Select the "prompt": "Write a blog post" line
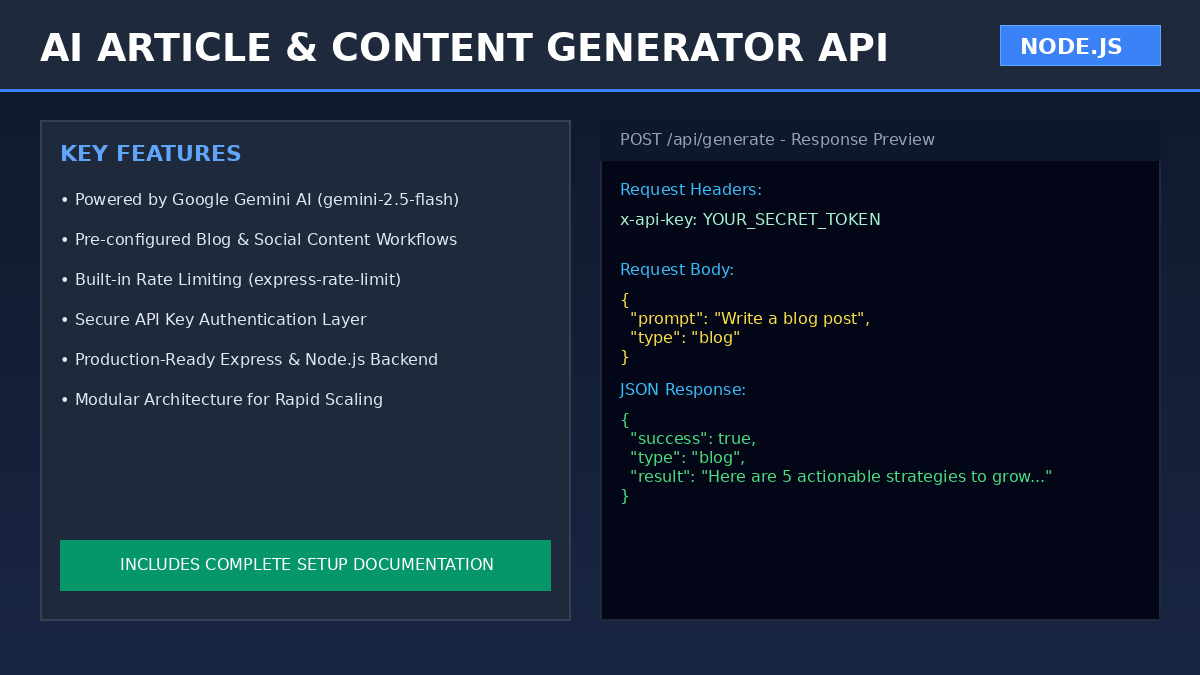This screenshot has height=675, width=1200. pos(750,319)
